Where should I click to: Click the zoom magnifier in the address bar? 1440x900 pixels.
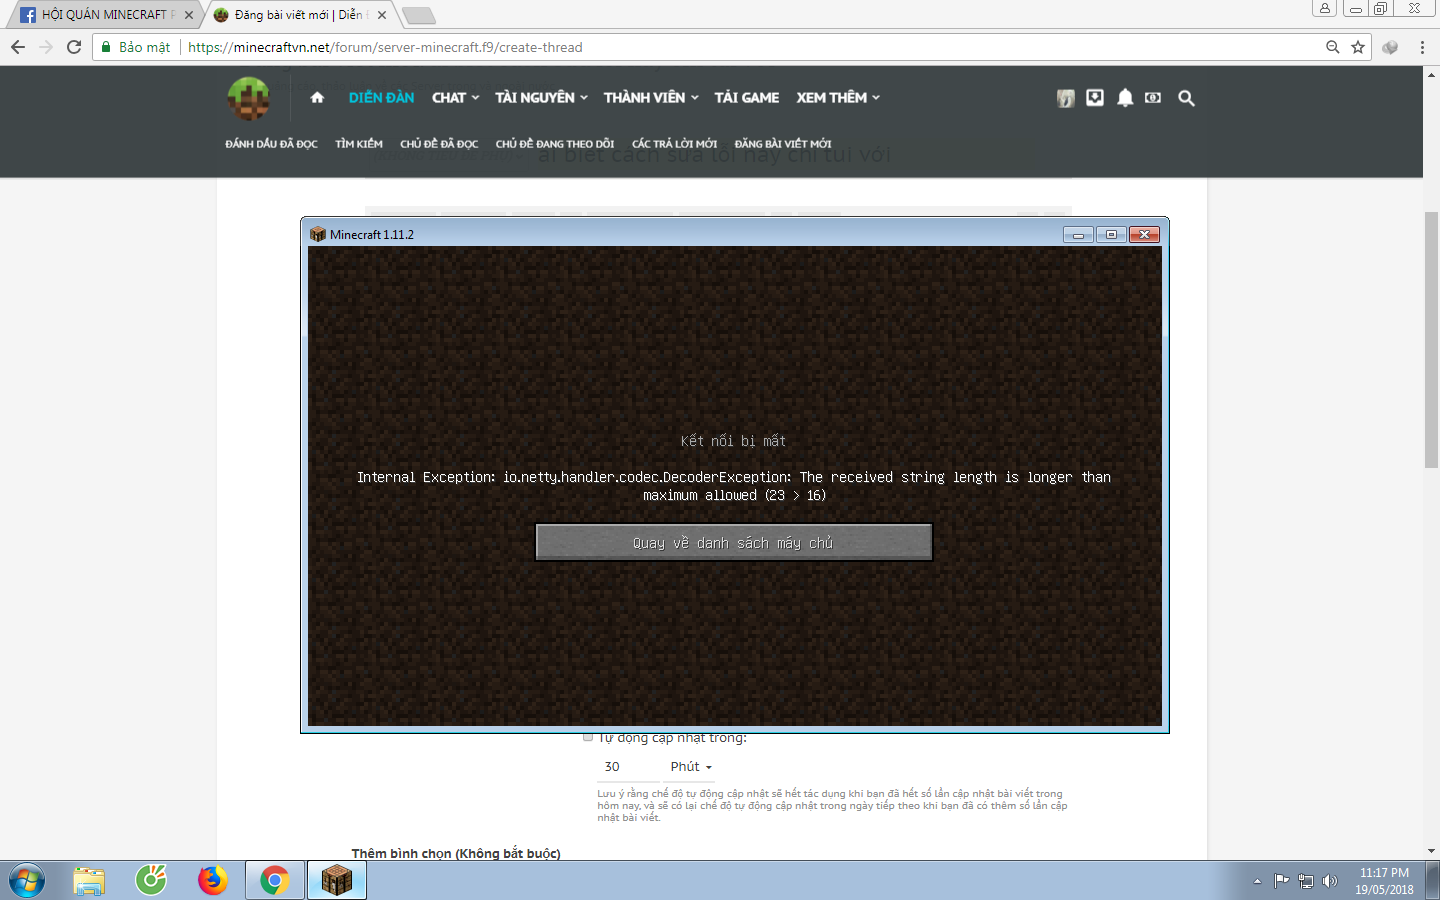click(x=1333, y=47)
